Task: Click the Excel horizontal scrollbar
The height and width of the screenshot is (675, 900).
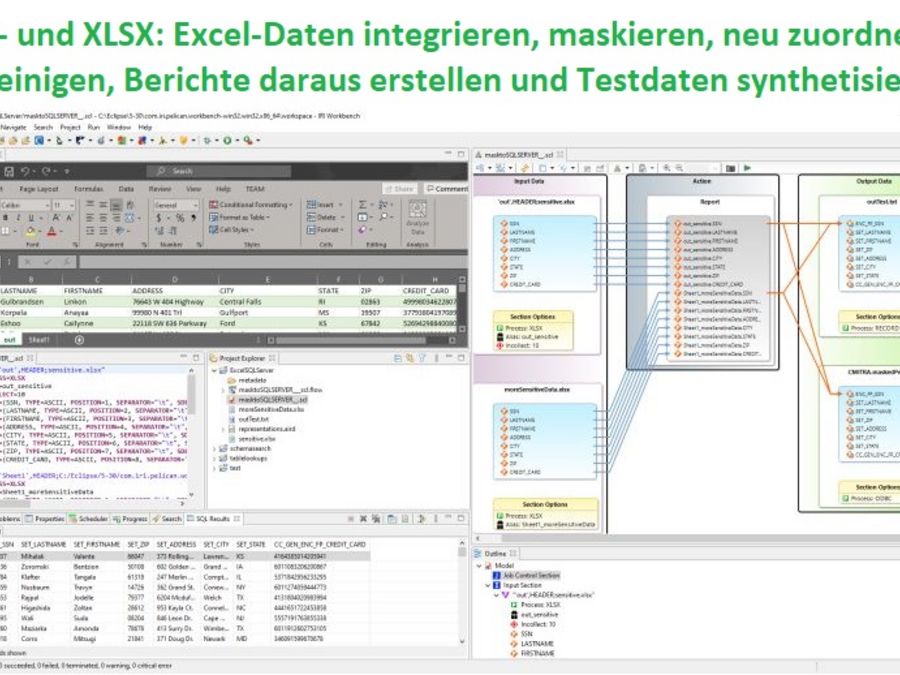Action: click(x=364, y=340)
